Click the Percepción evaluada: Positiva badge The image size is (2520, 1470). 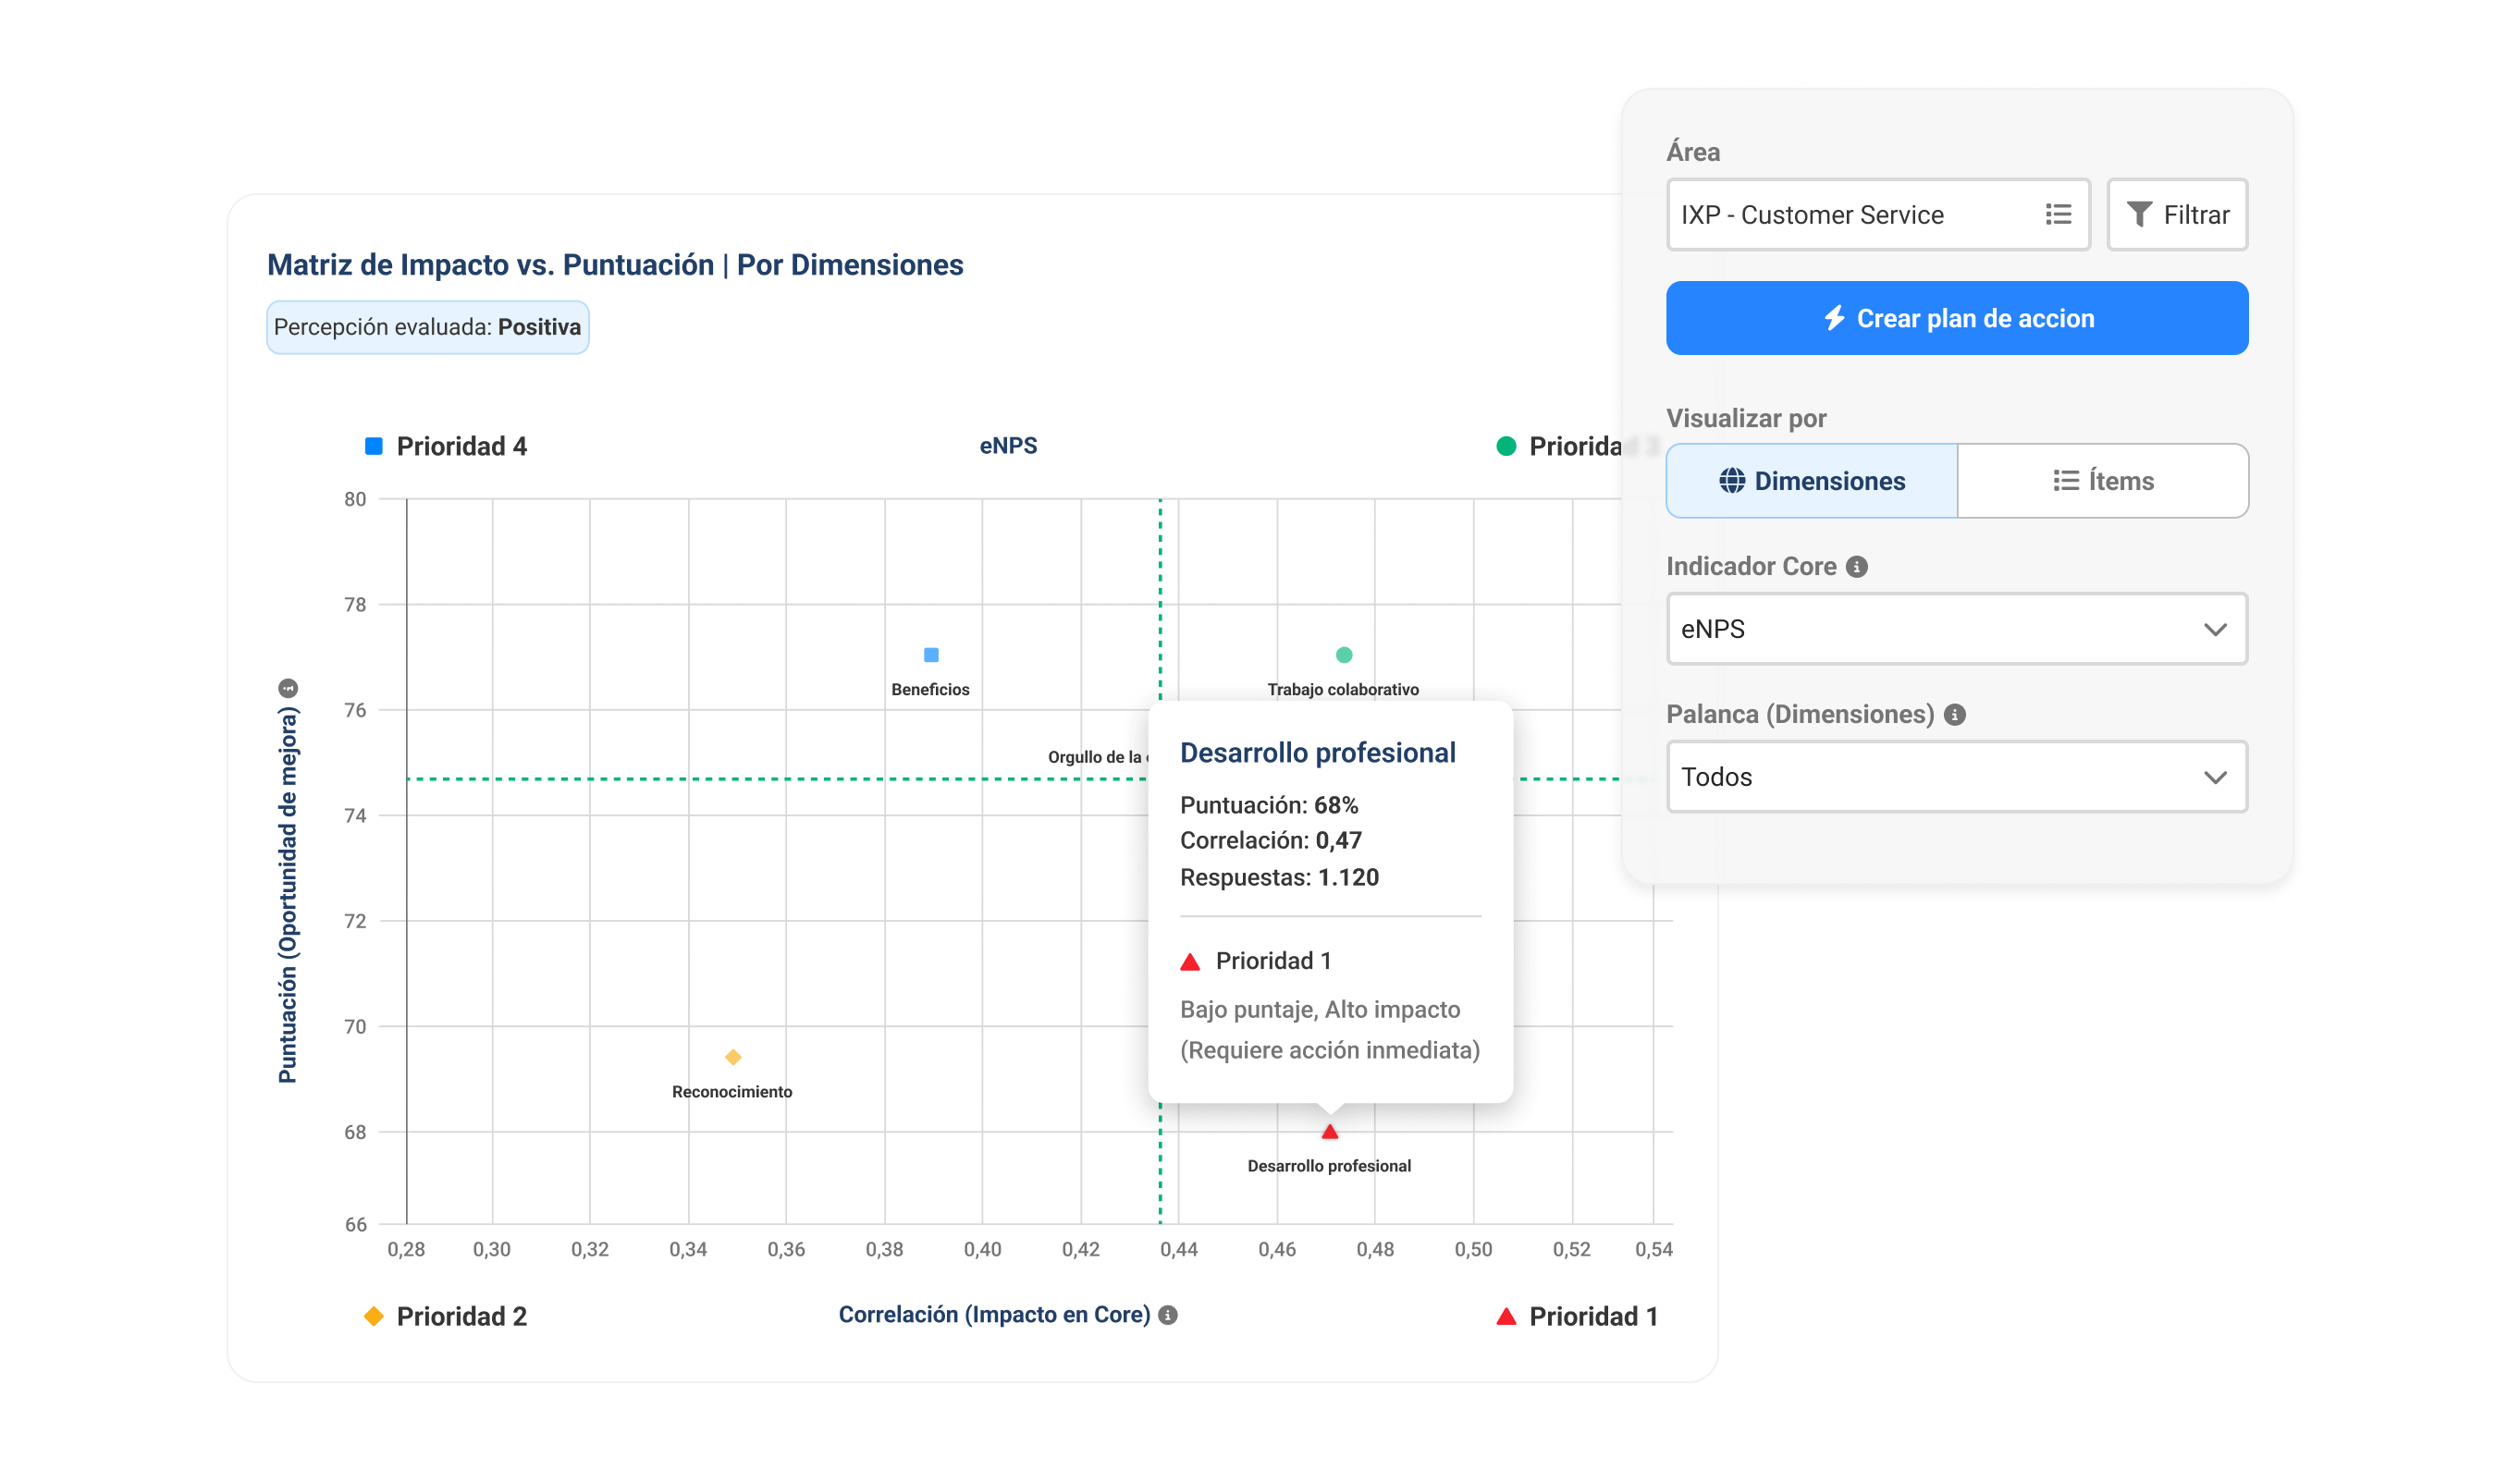click(x=427, y=327)
